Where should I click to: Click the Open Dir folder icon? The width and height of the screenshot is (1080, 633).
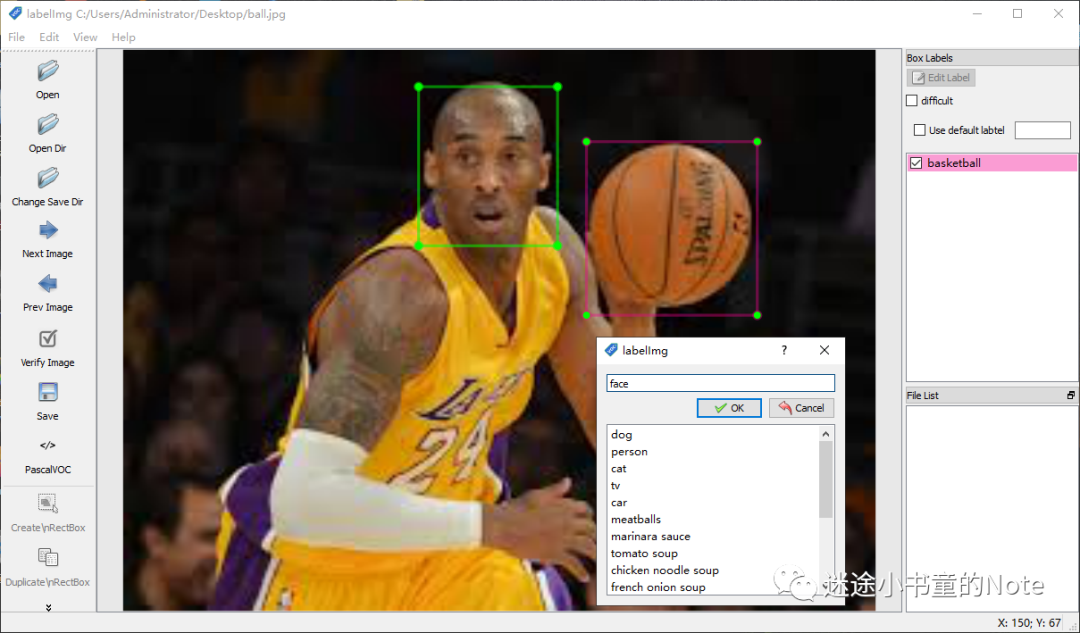pos(48,125)
